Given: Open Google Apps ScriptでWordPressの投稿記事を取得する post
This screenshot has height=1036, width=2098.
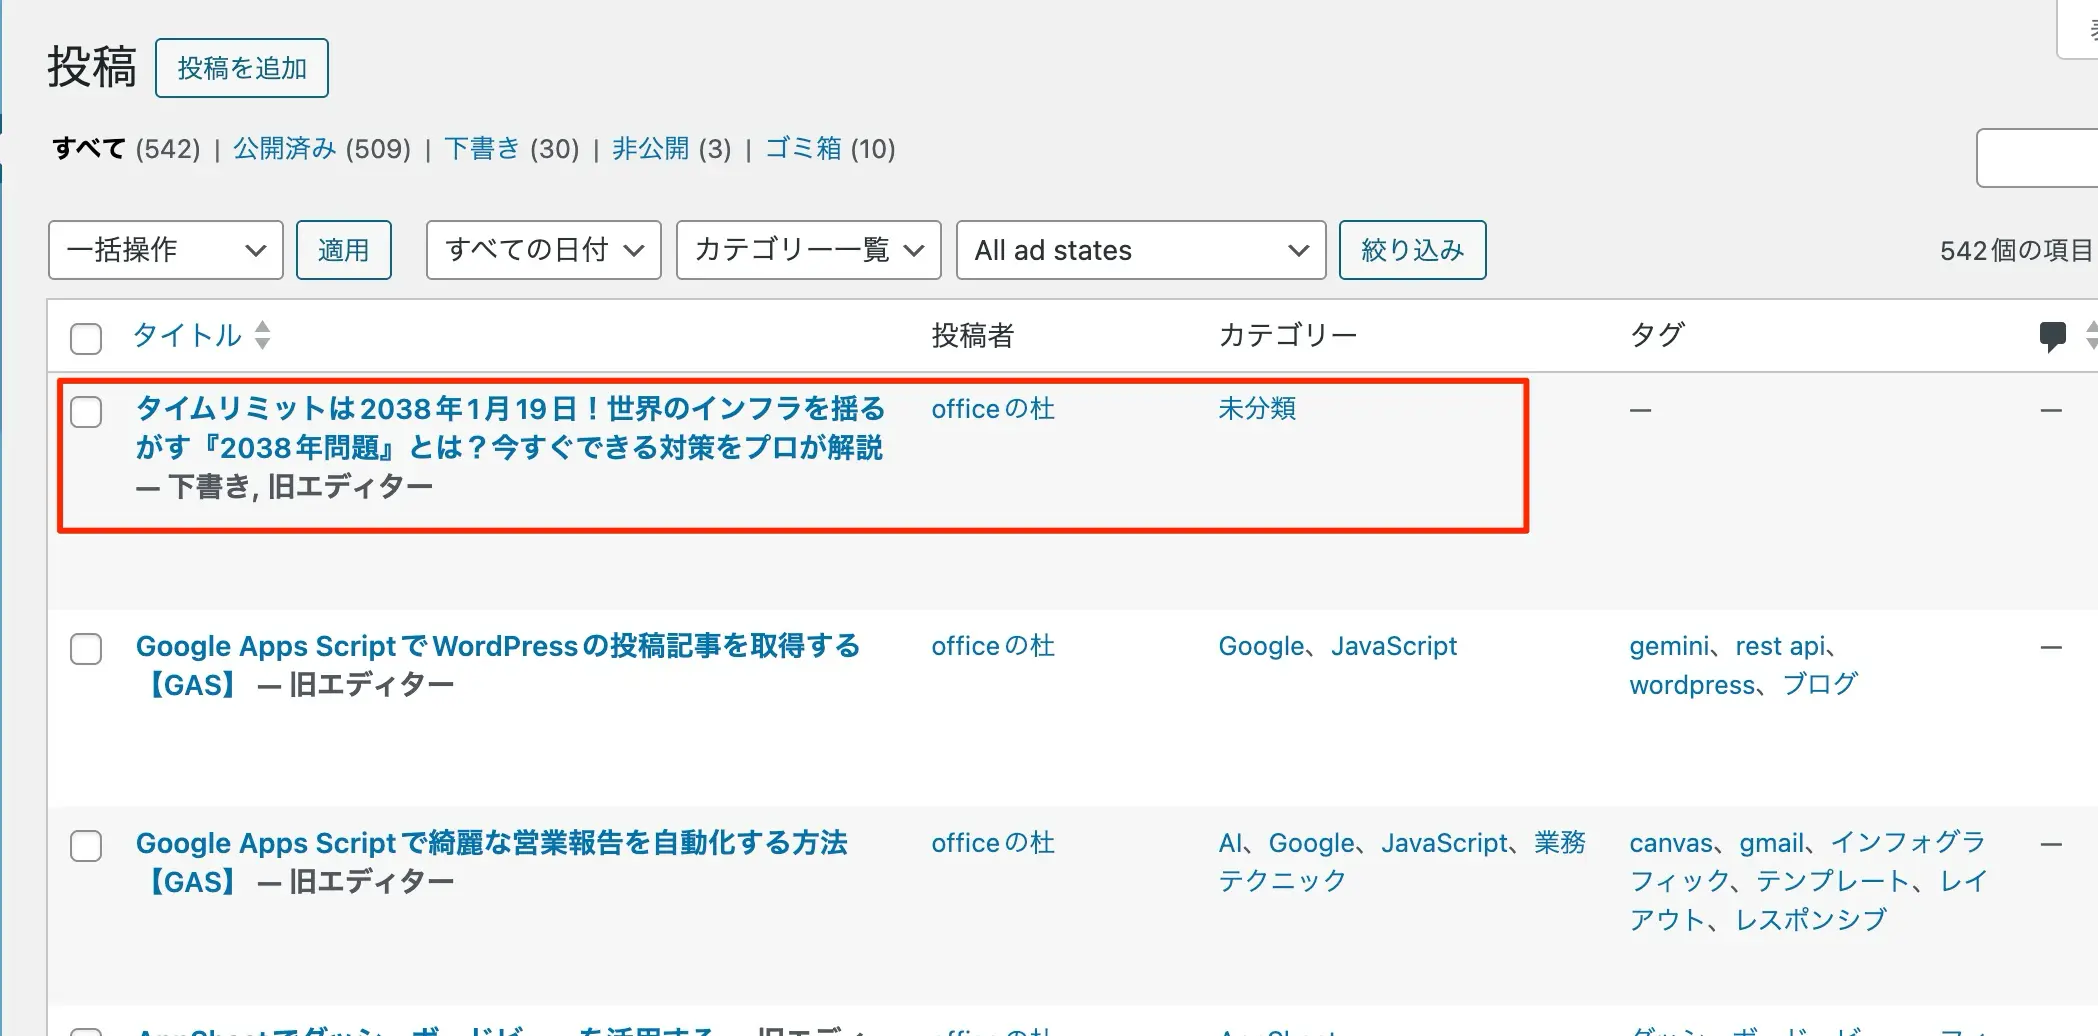Looking at the screenshot, I should 498,665.
